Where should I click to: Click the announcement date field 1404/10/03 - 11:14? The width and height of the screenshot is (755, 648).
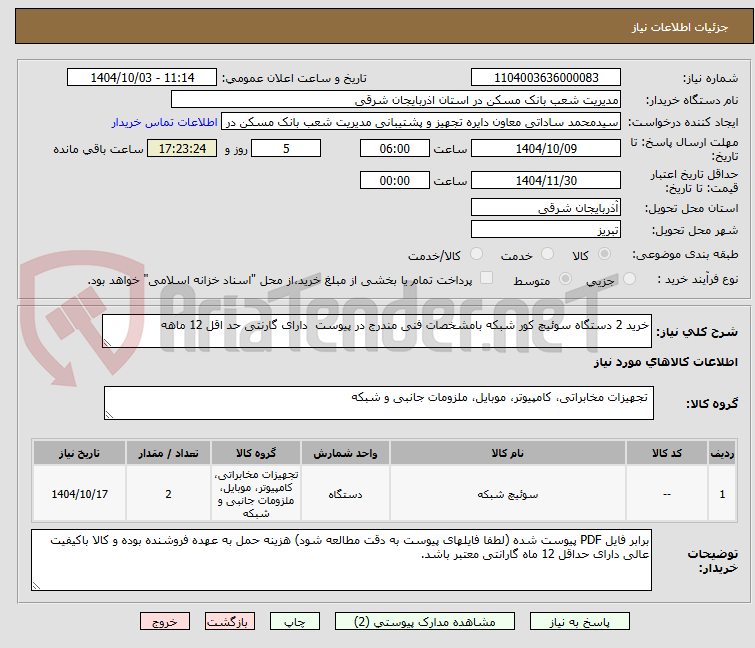pyautogui.click(x=142, y=78)
